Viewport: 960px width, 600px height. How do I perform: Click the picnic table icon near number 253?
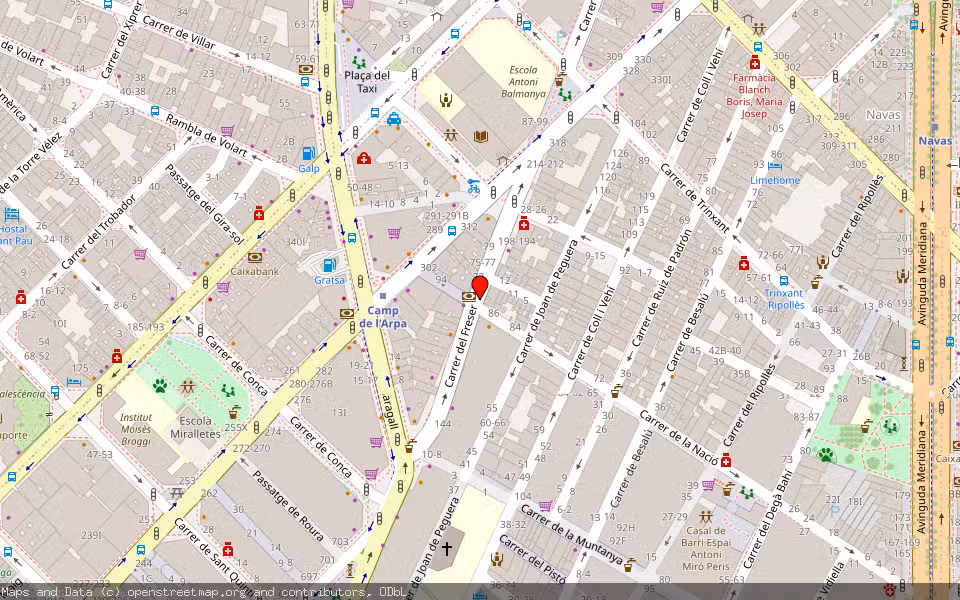178,492
